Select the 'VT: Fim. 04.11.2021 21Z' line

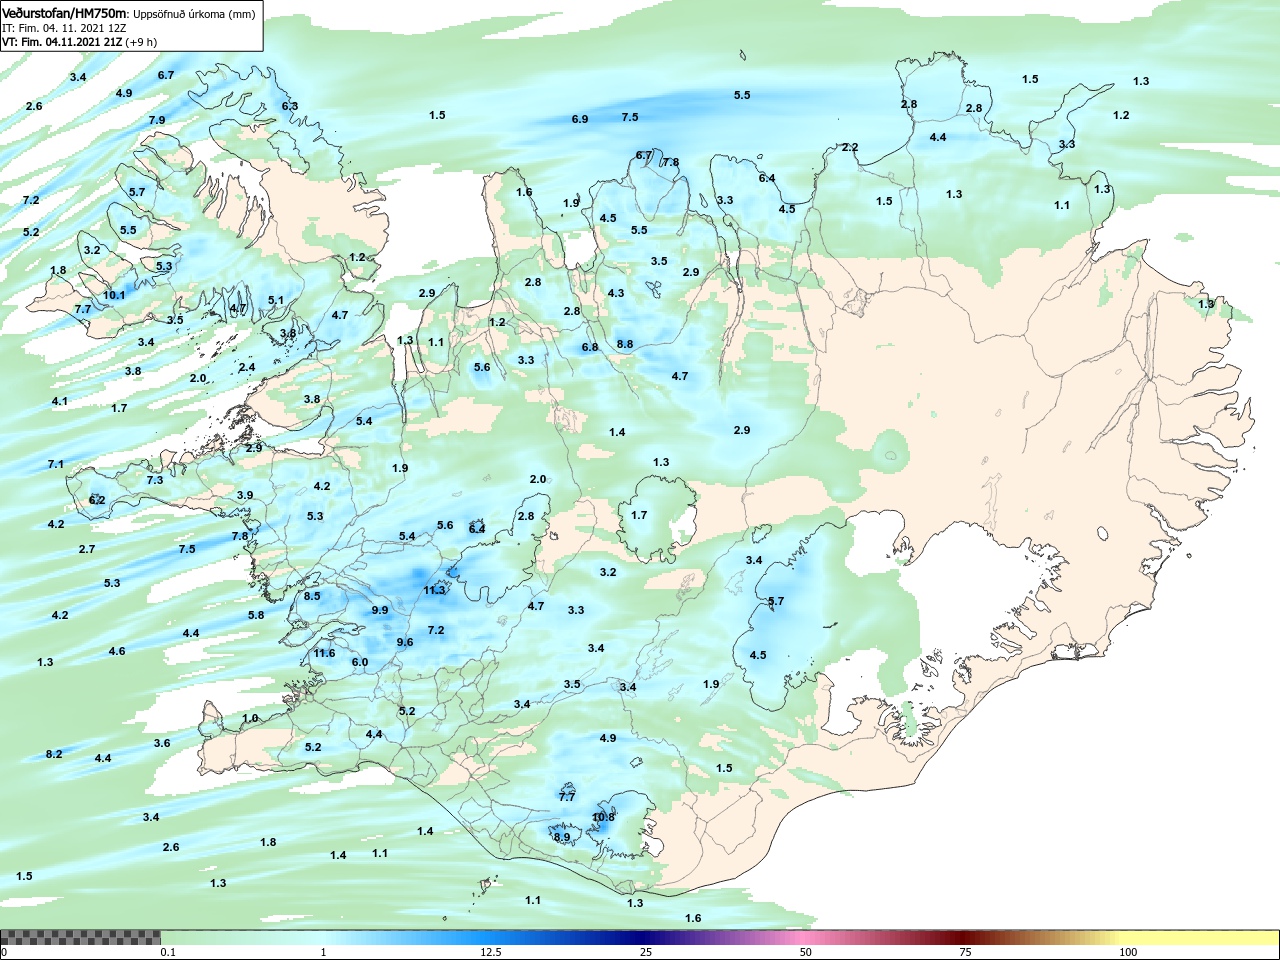click(x=64, y=42)
